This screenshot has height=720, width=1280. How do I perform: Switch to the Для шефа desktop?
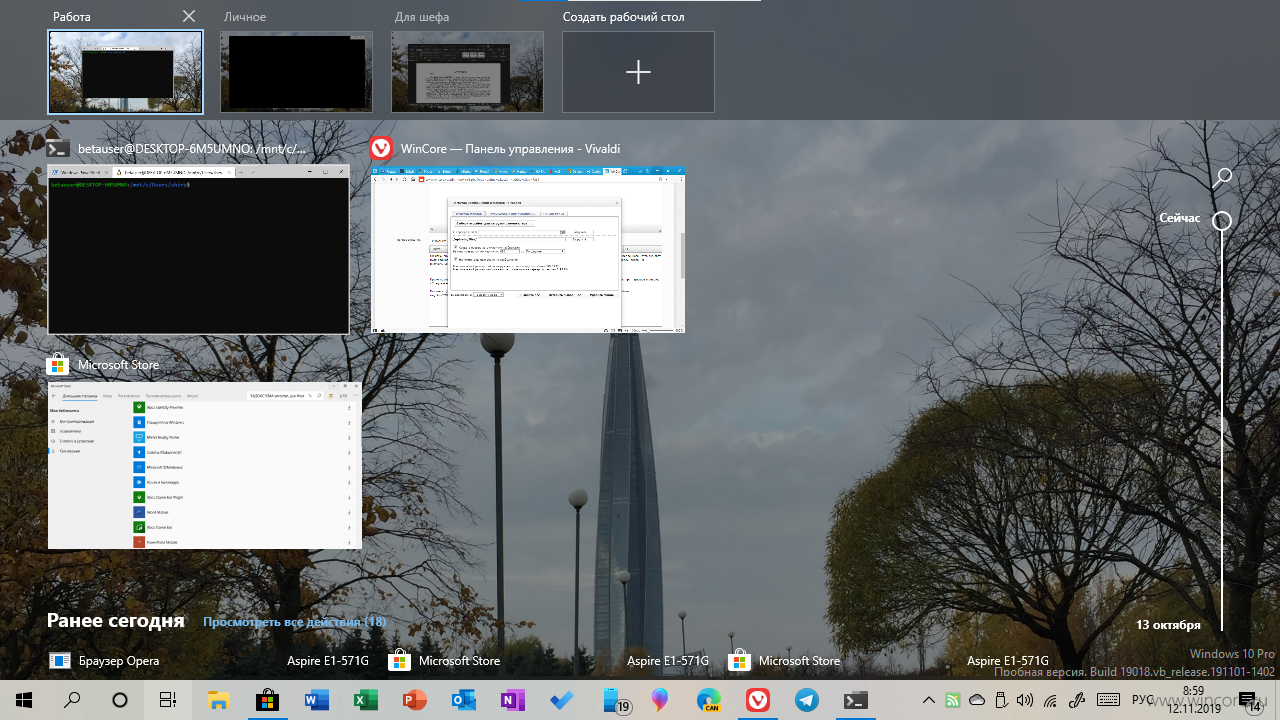467,72
